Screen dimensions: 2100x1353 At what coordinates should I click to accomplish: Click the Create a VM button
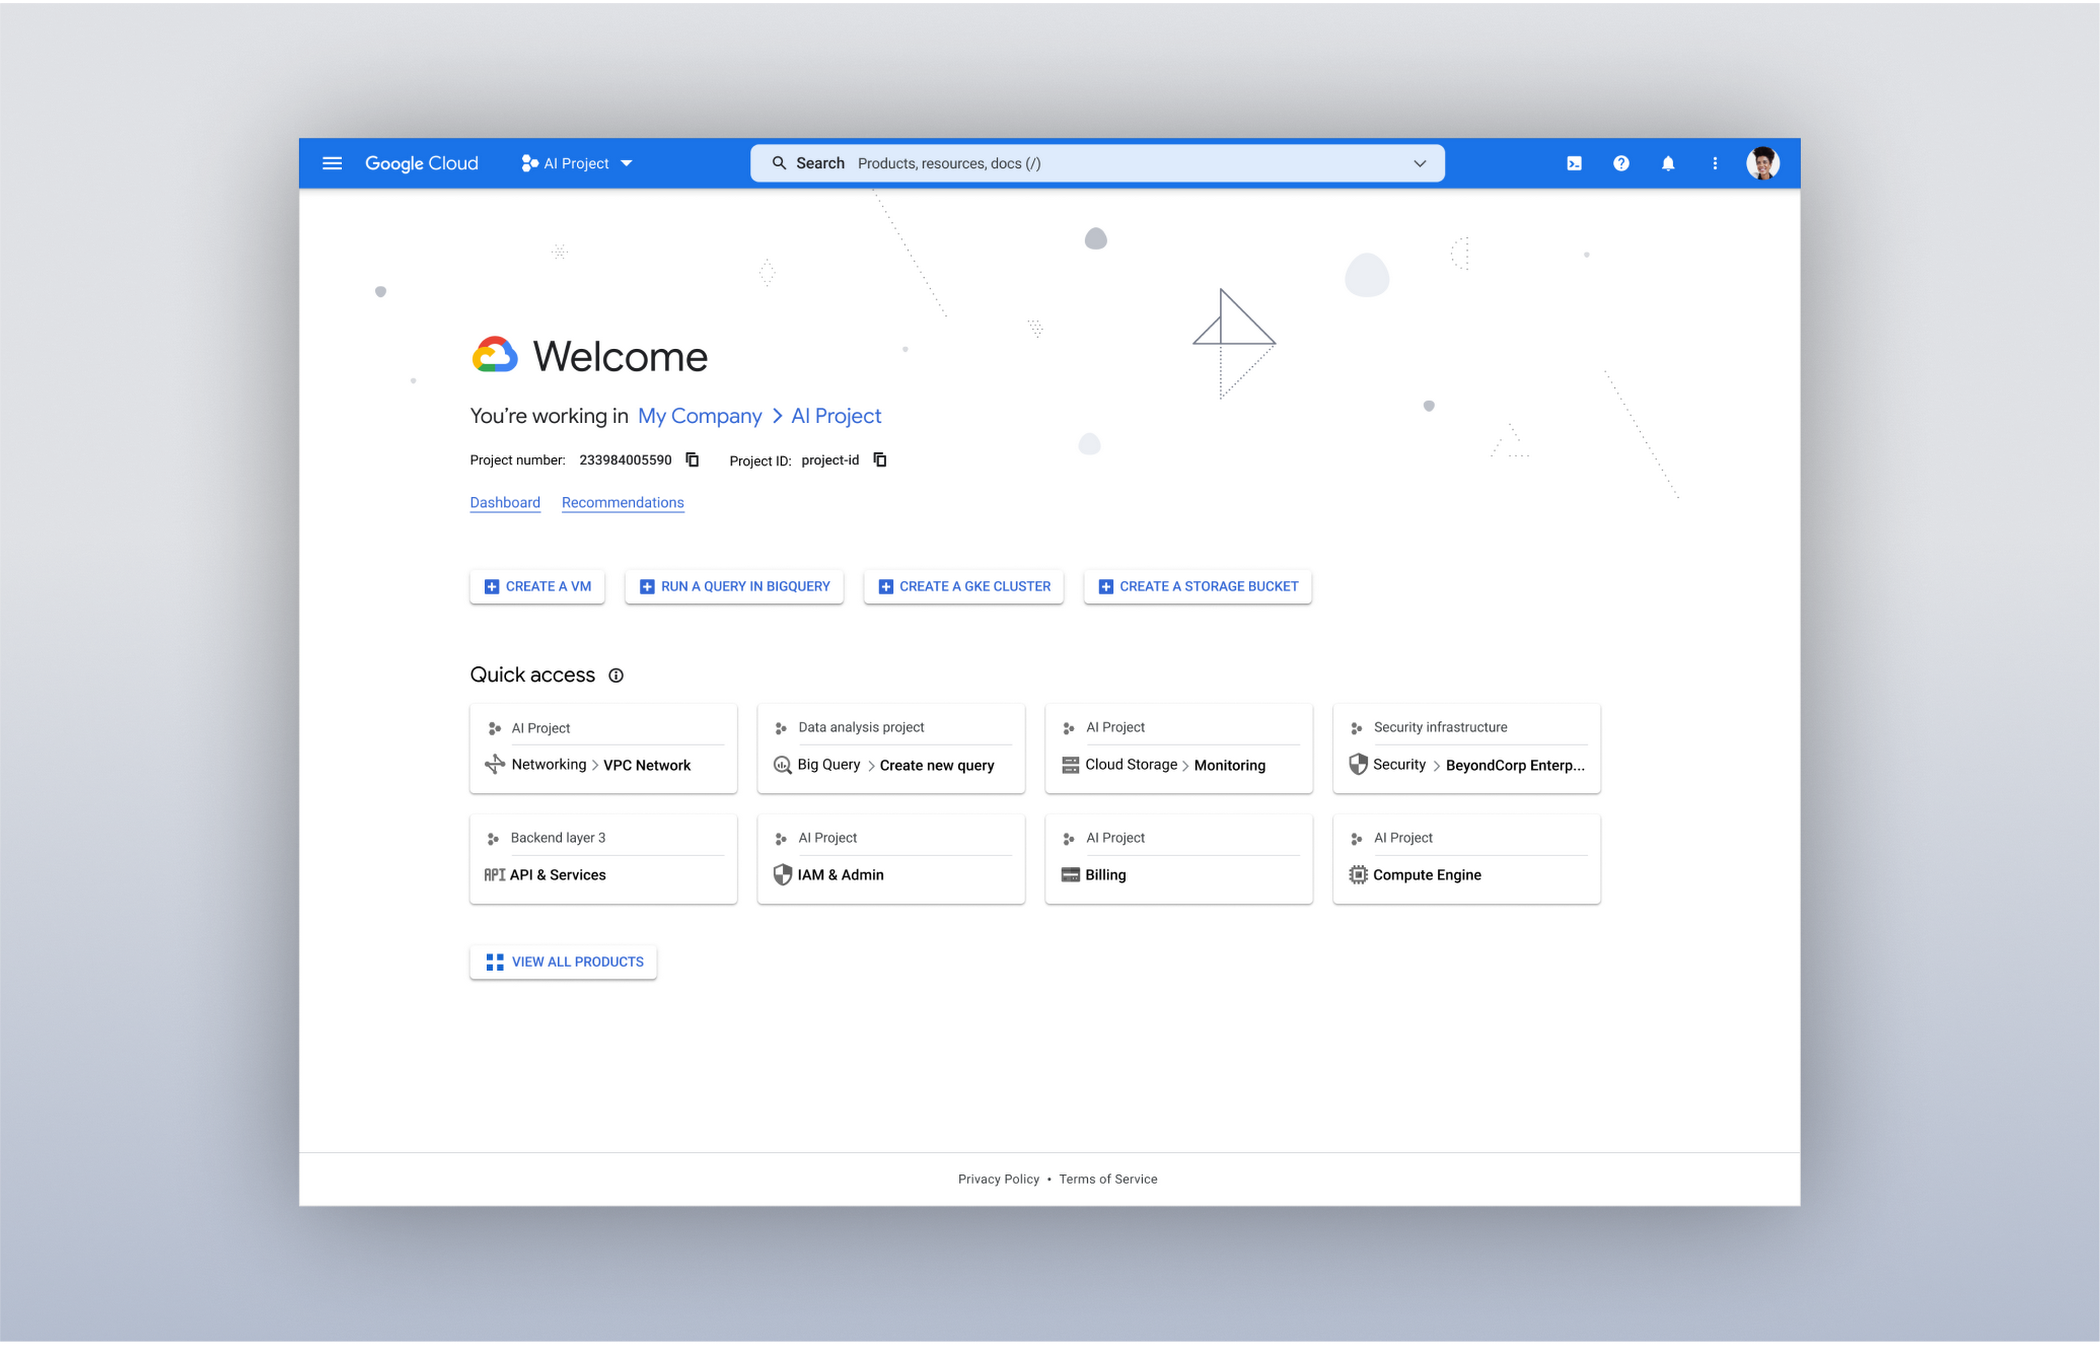537,587
